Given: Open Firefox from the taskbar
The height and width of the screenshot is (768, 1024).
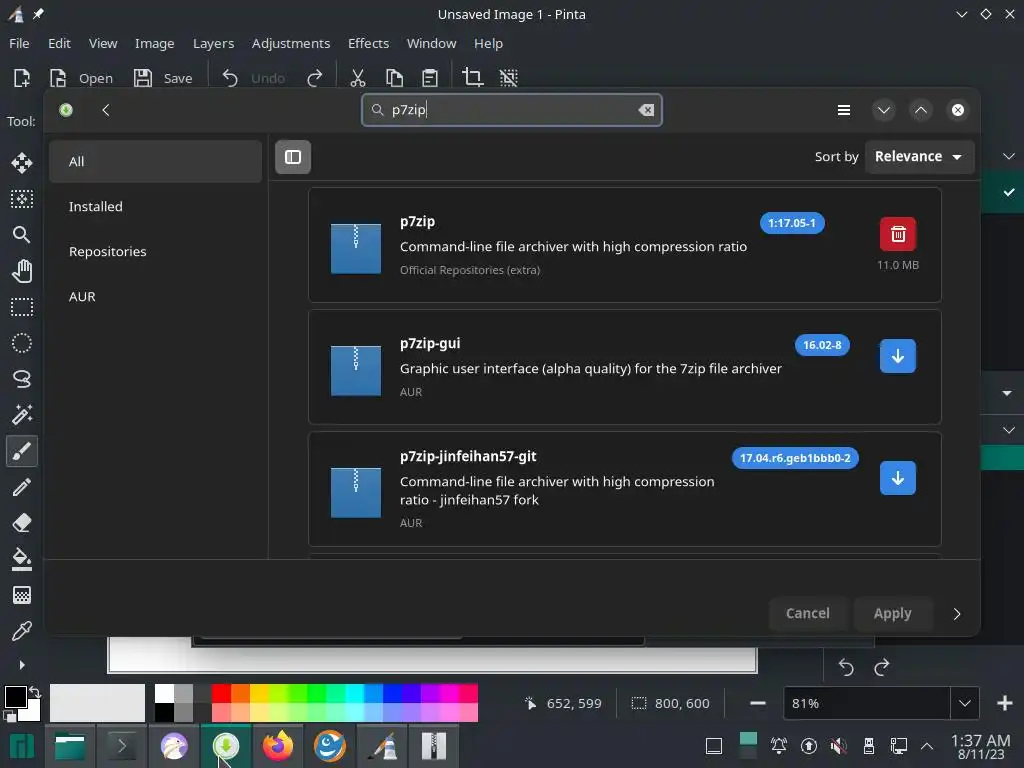Looking at the screenshot, I should [278, 746].
